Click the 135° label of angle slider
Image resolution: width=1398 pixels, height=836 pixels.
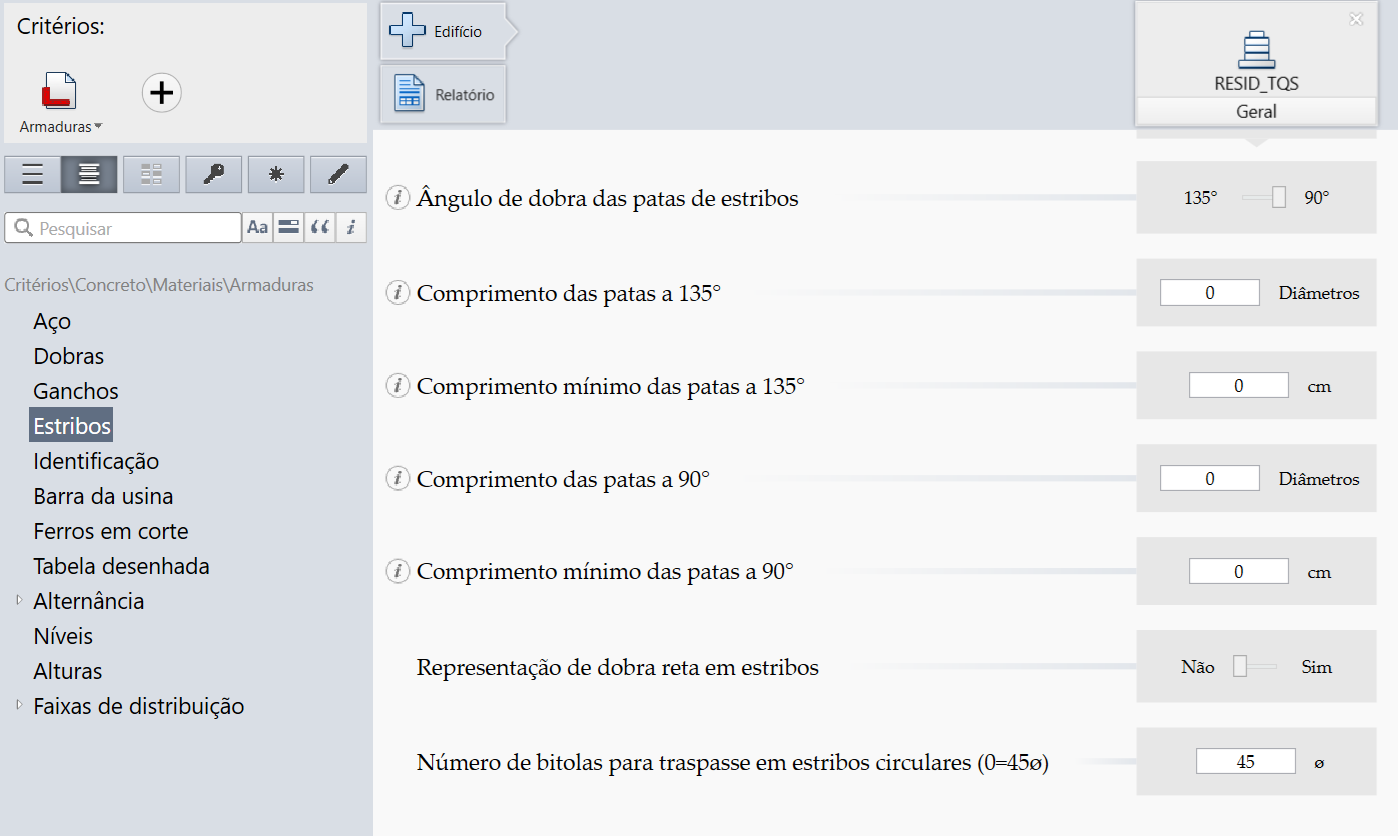[1201, 198]
